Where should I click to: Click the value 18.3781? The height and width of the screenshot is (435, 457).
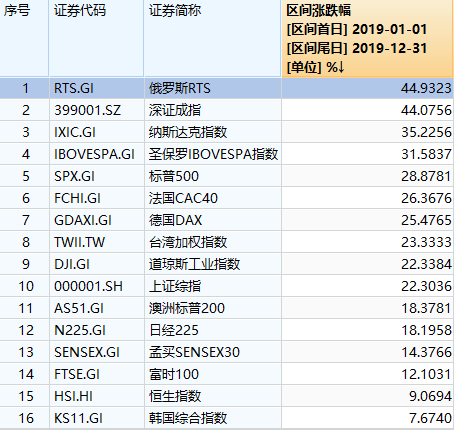426,308
